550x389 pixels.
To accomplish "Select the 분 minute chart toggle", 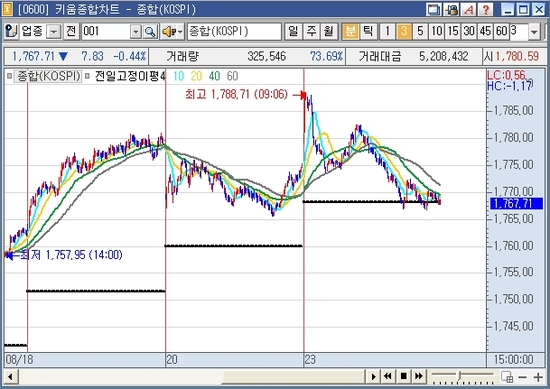I will coord(350,32).
